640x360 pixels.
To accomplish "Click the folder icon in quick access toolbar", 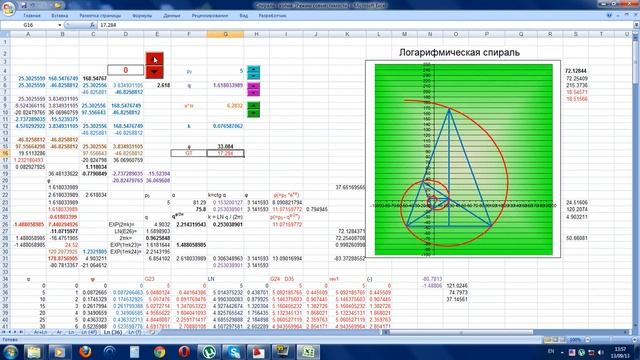I will coord(58,5).
